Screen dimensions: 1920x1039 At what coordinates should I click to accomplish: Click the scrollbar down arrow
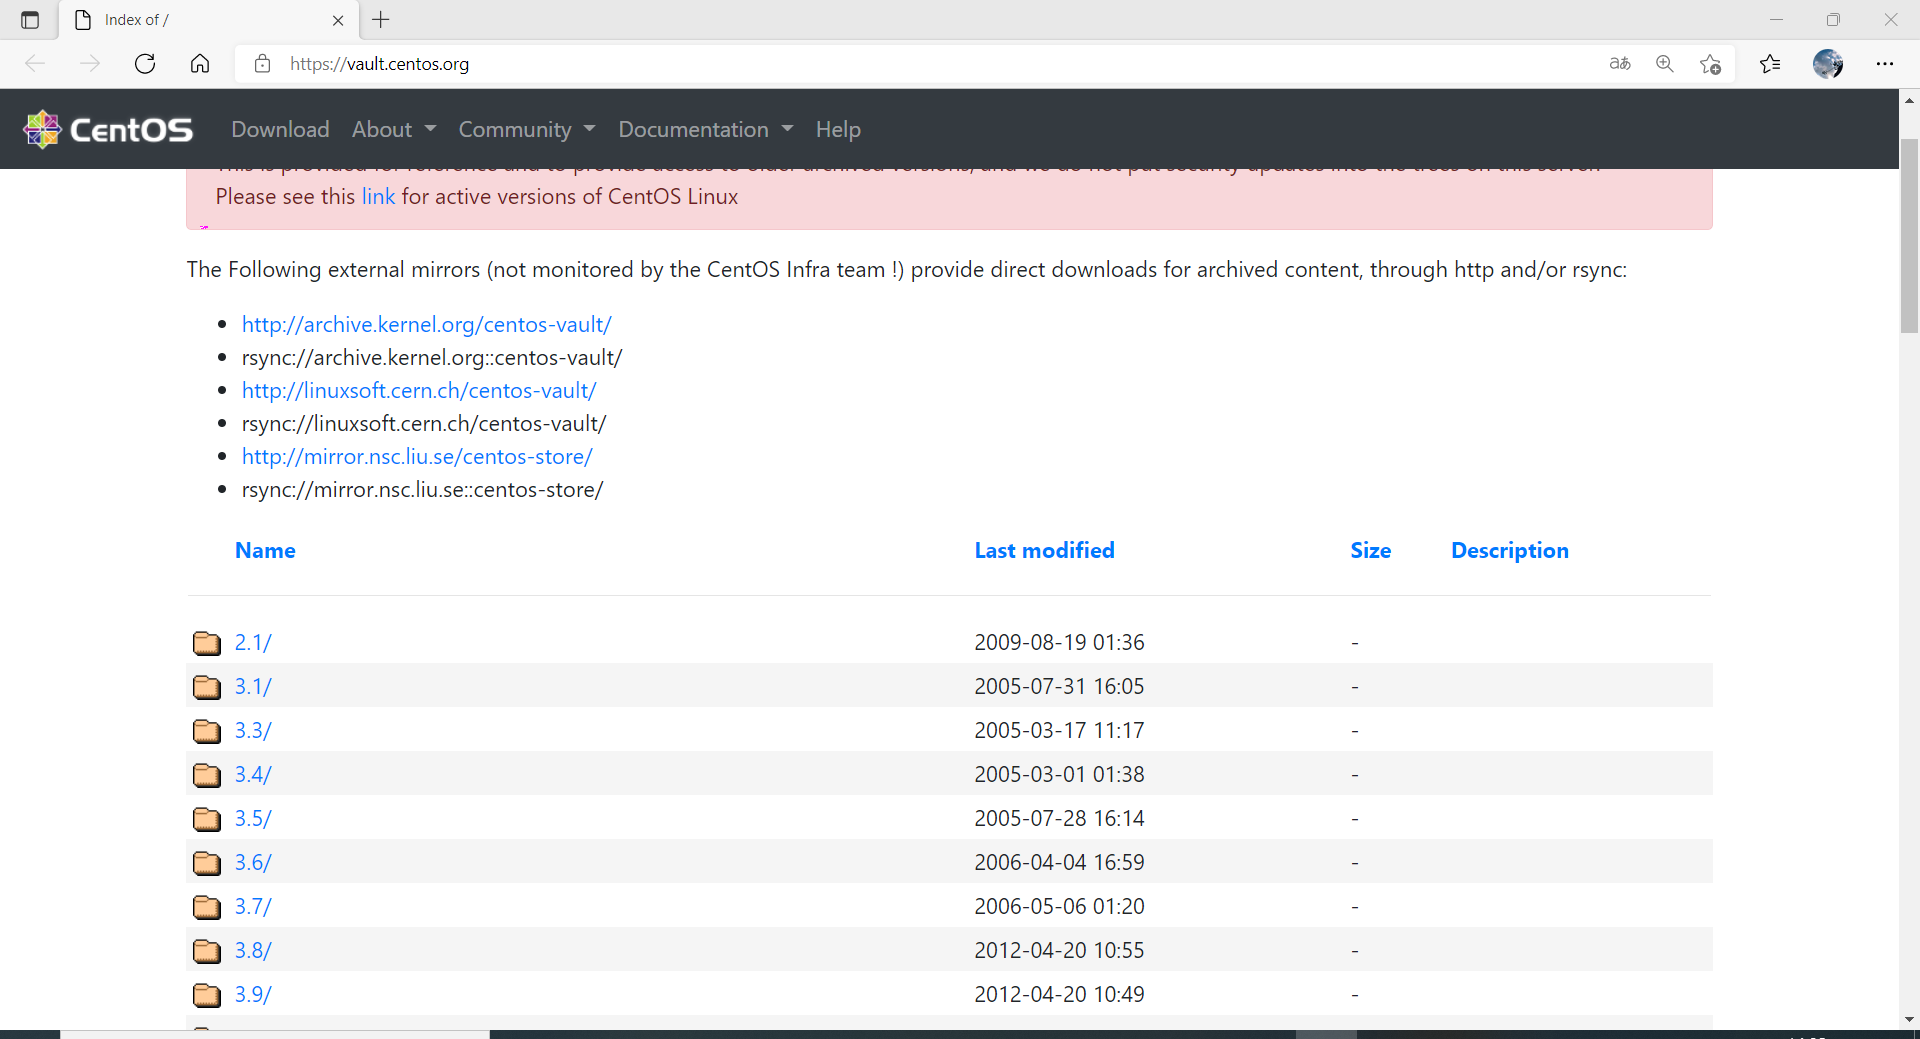(x=1909, y=1019)
